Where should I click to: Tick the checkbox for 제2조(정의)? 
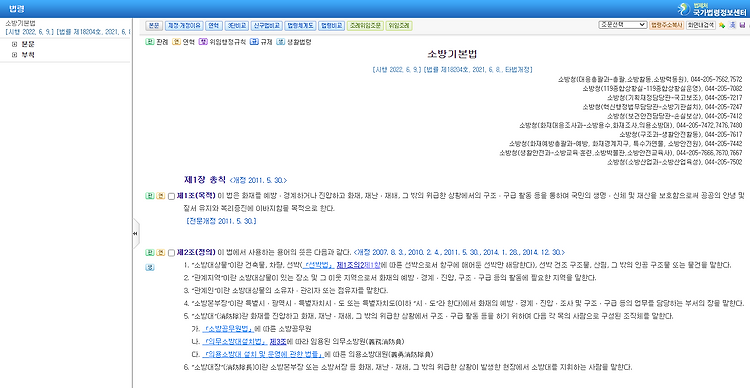click(171, 253)
